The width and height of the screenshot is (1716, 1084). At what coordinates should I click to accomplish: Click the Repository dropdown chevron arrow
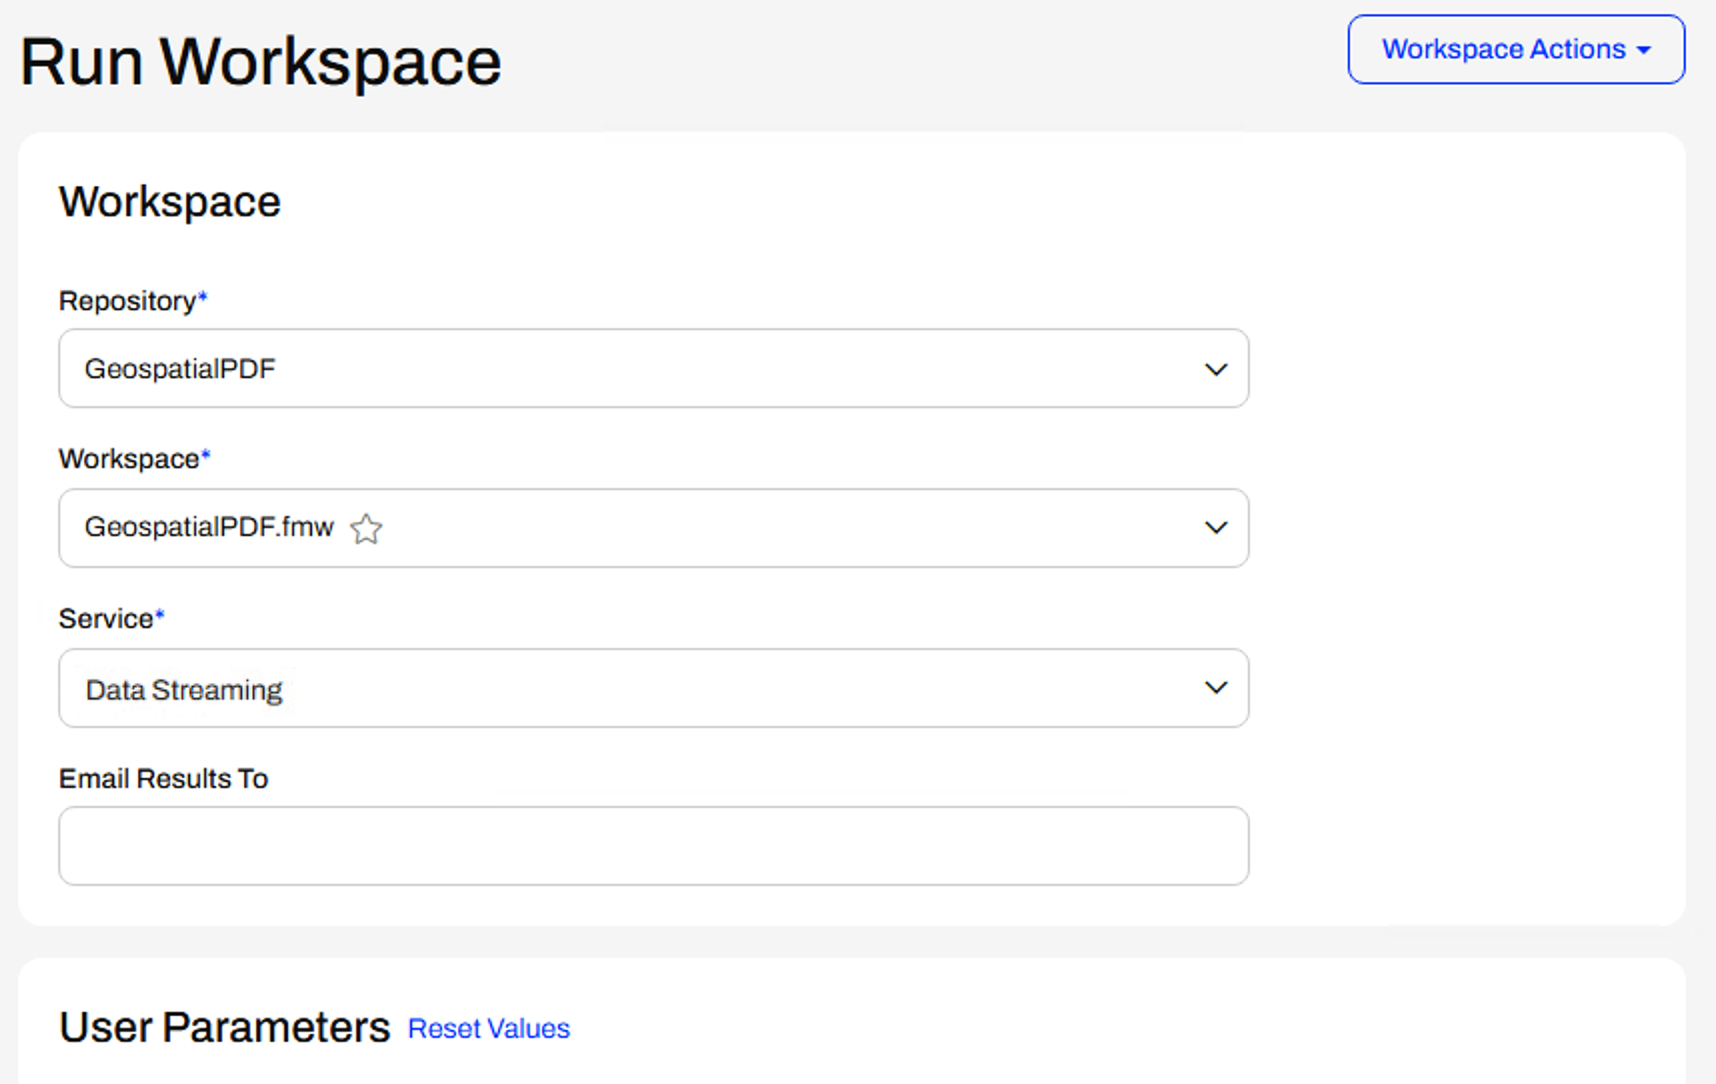1216,369
